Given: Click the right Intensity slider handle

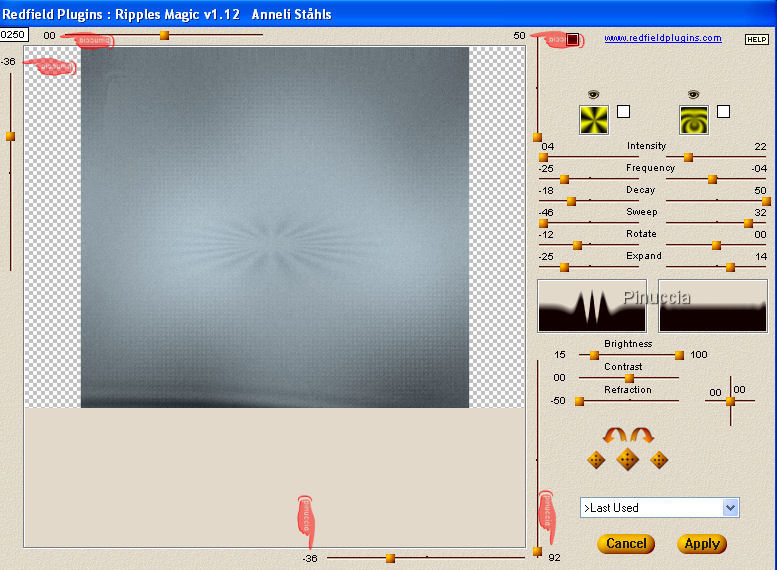Looking at the screenshot, I should point(688,158).
